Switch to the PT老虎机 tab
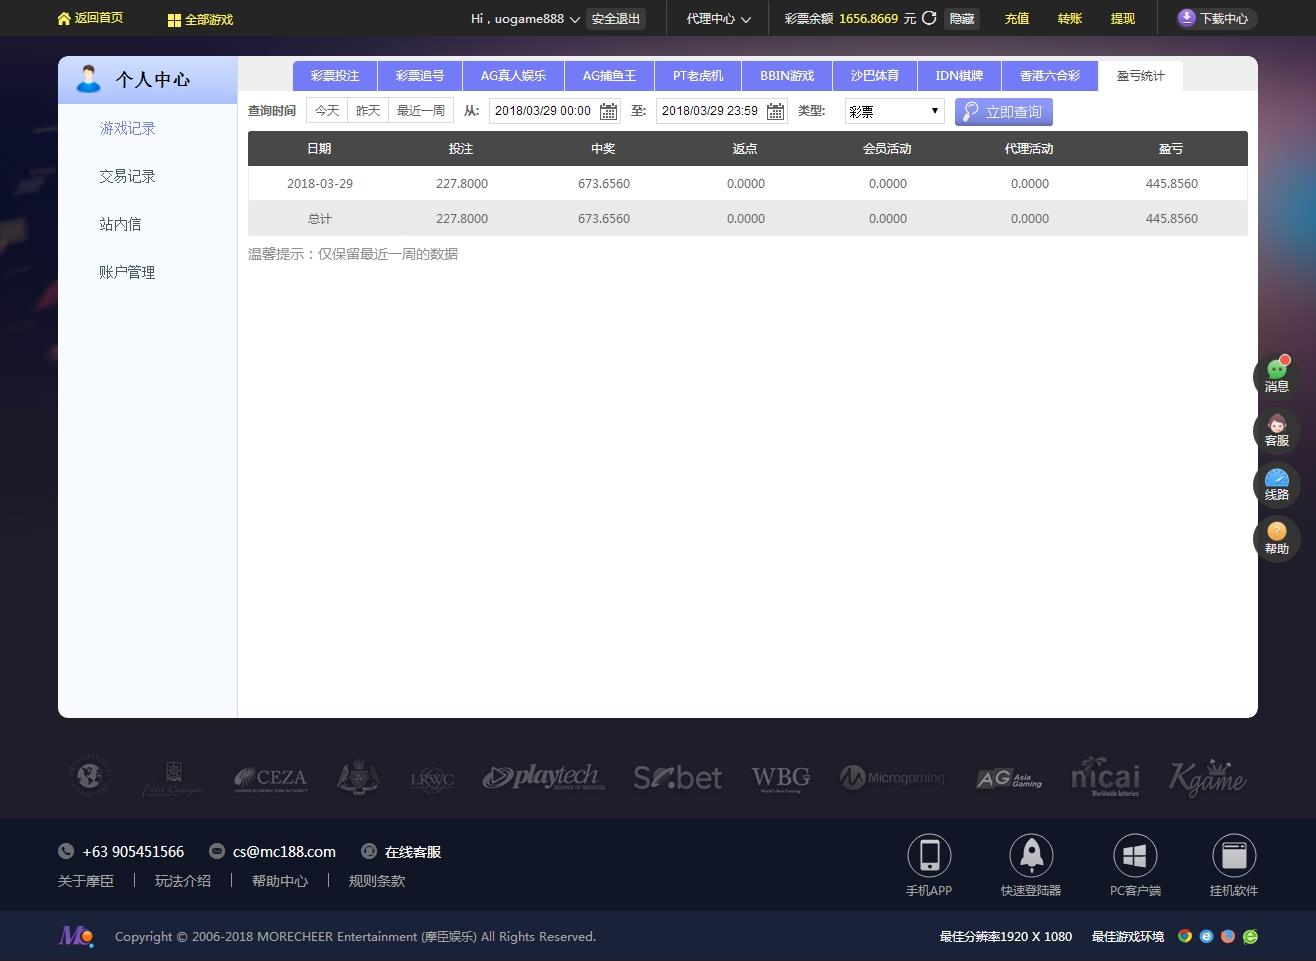Screen dimensions: 1316x961 point(698,76)
